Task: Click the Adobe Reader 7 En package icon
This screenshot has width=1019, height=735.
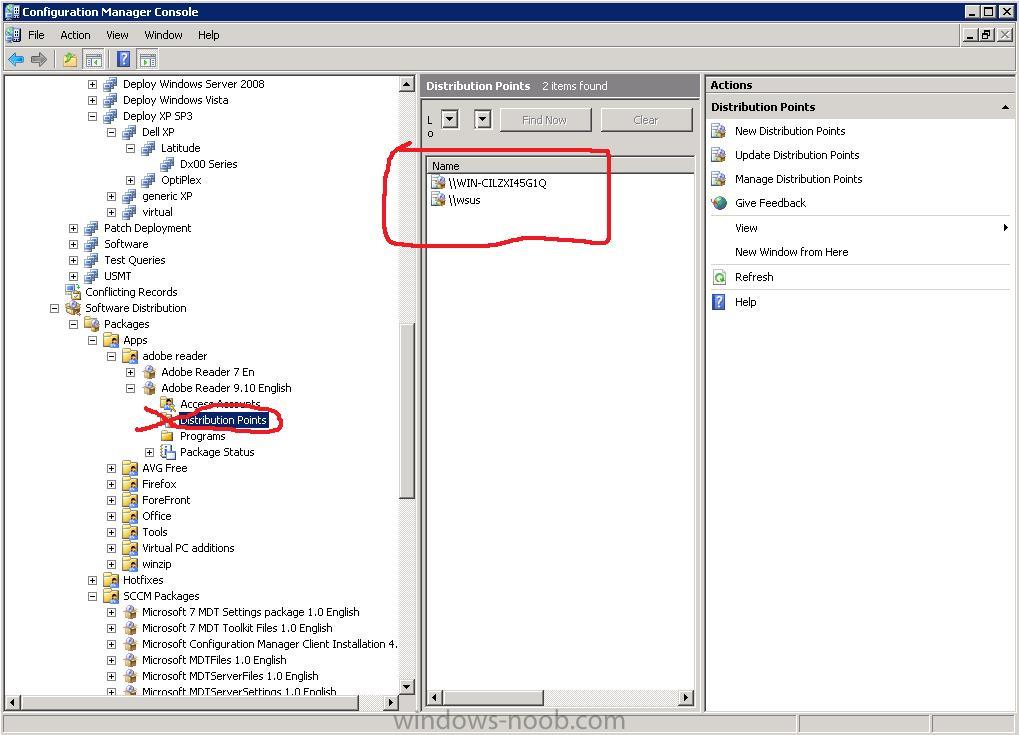Action: pos(149,372)
